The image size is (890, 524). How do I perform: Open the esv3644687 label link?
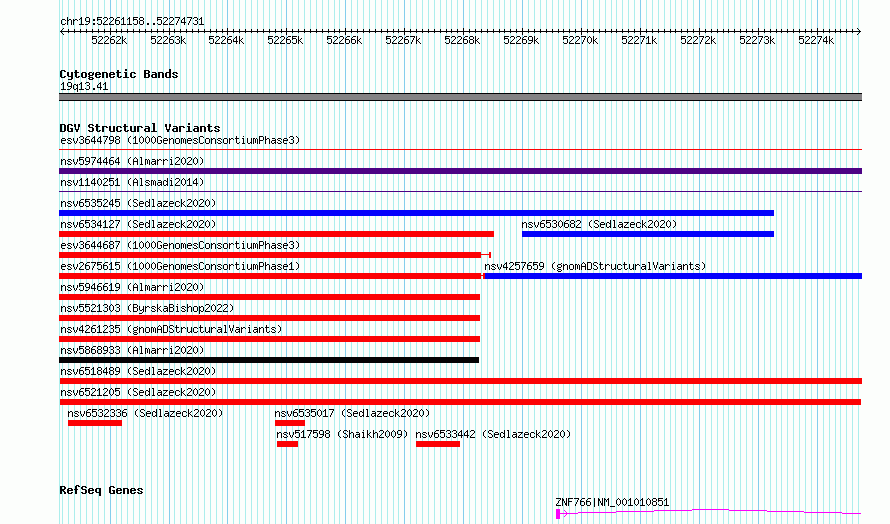pos(180,245)
